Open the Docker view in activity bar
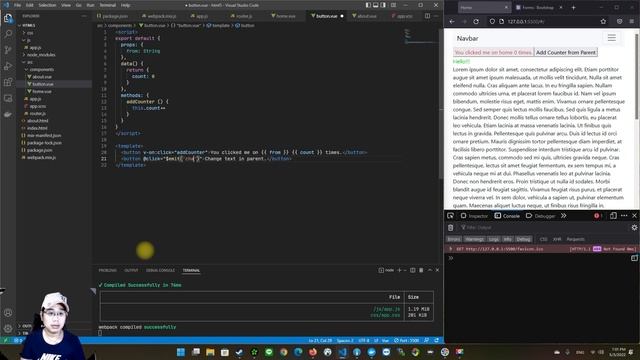 [8, 115]
